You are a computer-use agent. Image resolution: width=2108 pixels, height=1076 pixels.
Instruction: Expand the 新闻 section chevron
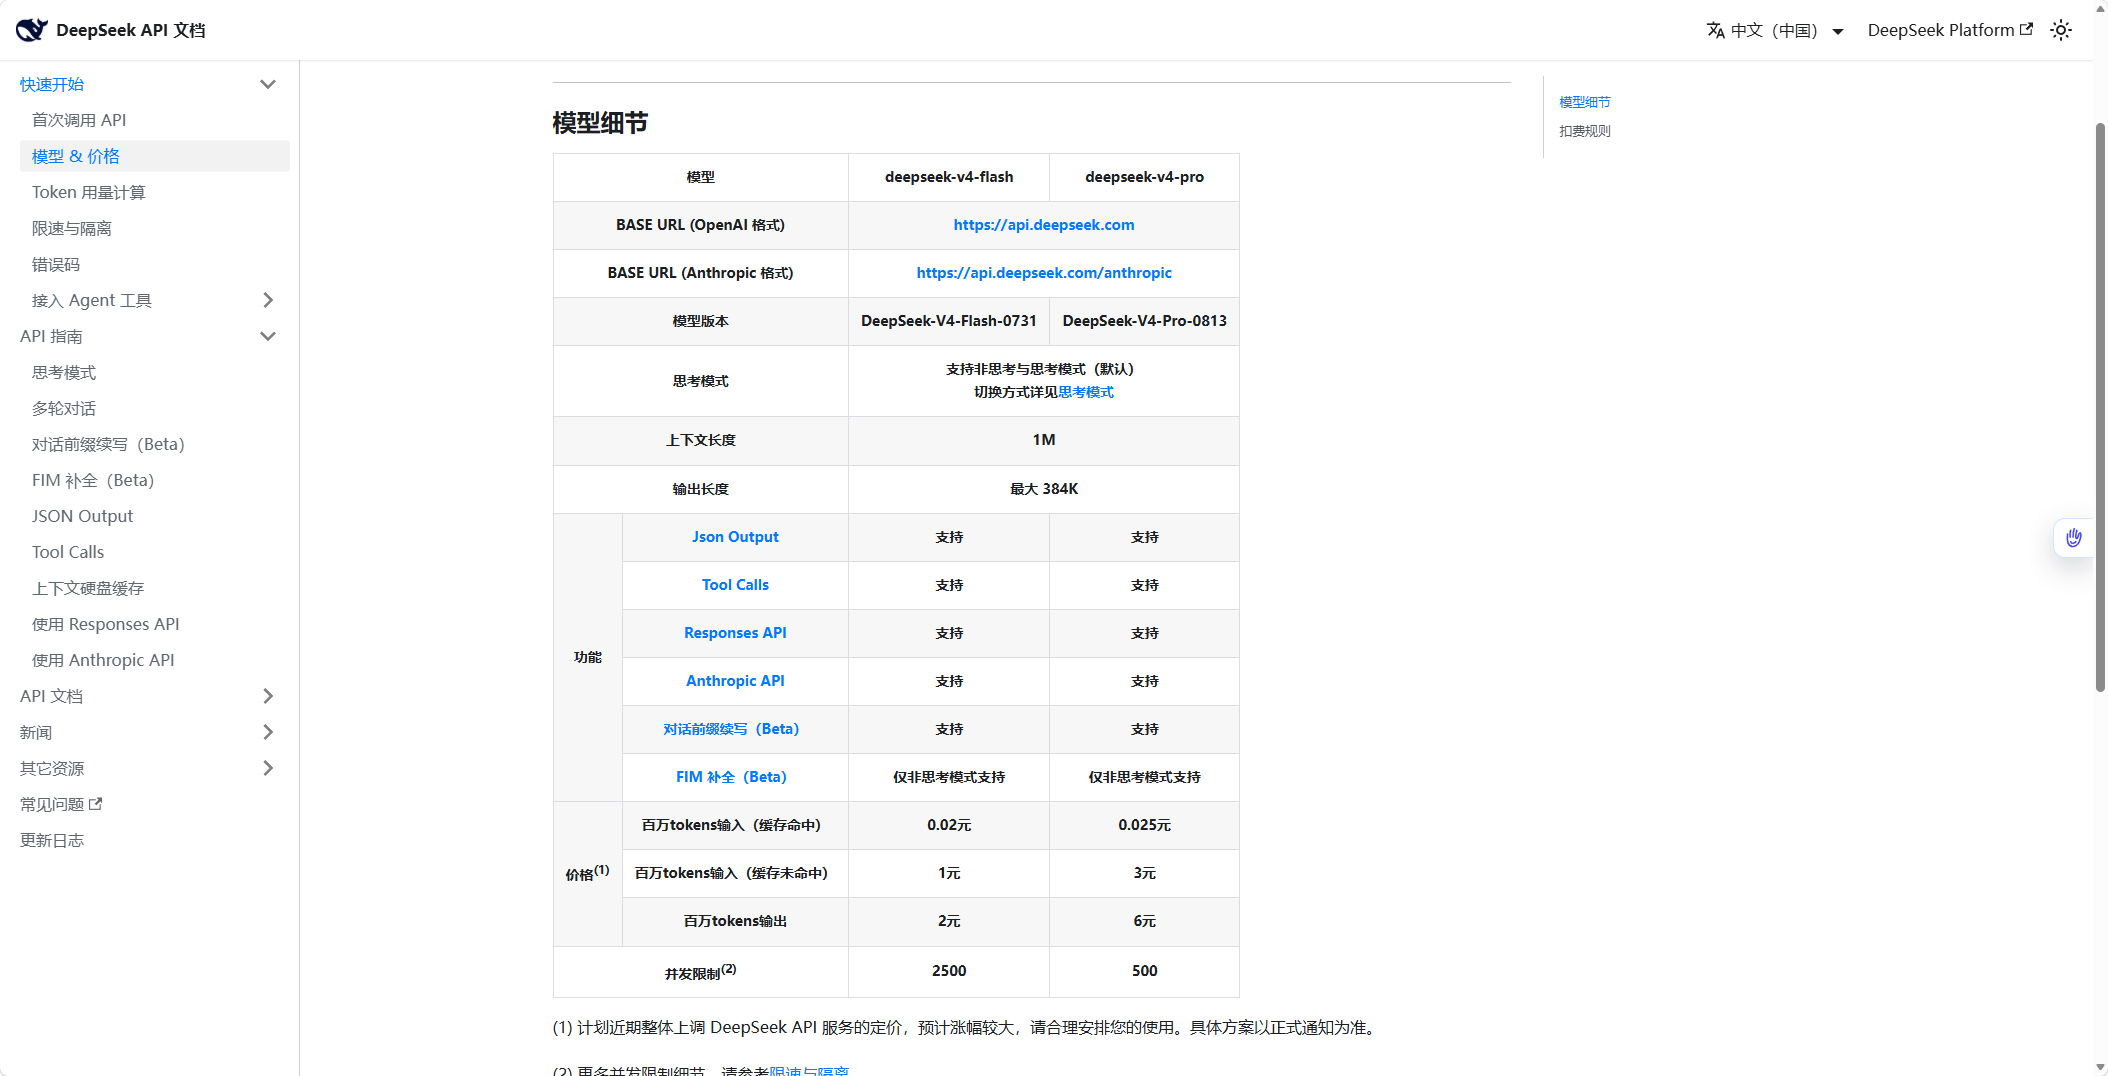tap(268, 732)
